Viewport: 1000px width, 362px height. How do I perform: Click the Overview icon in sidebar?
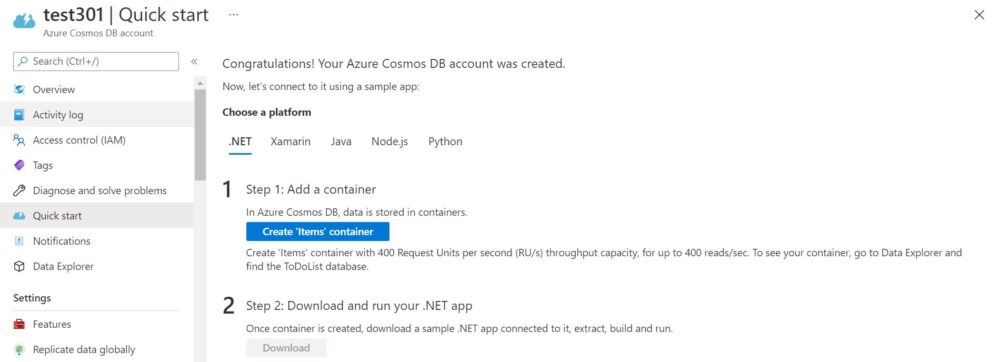[19, 90]
